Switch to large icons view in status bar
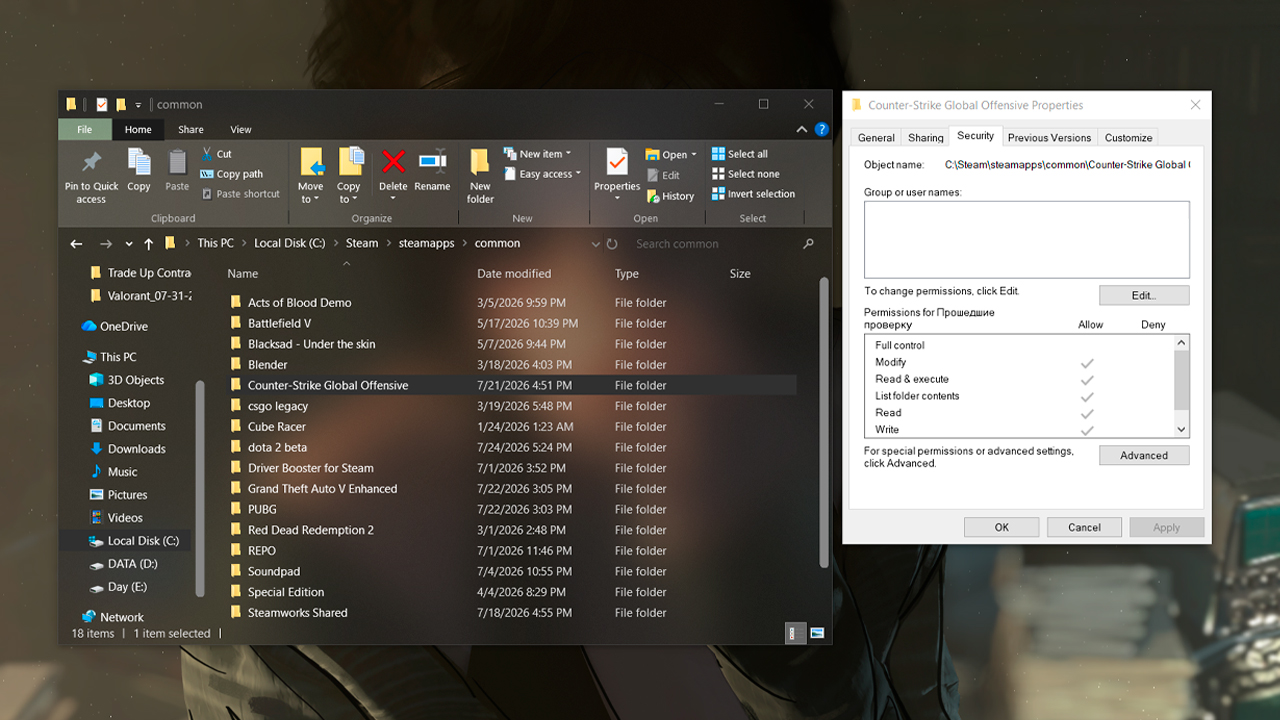The image size is (1280, 720). 817,633
